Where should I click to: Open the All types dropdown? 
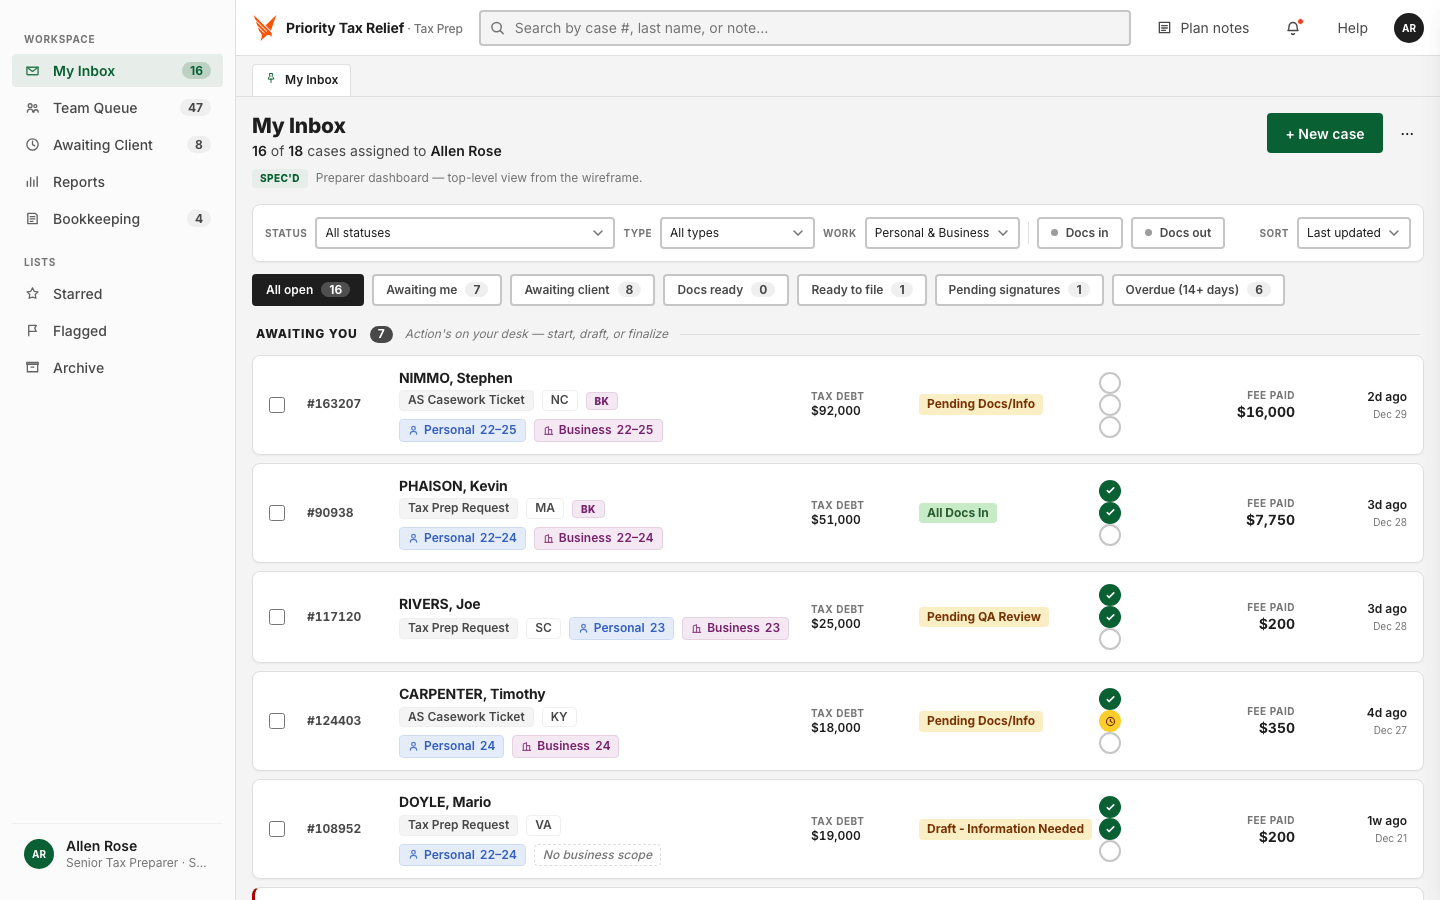coord(737,233)
